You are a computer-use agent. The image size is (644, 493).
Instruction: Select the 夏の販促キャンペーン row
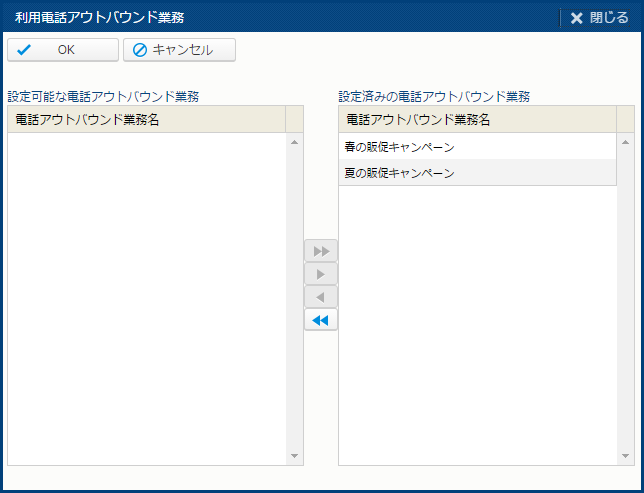(x=476, y=173)
